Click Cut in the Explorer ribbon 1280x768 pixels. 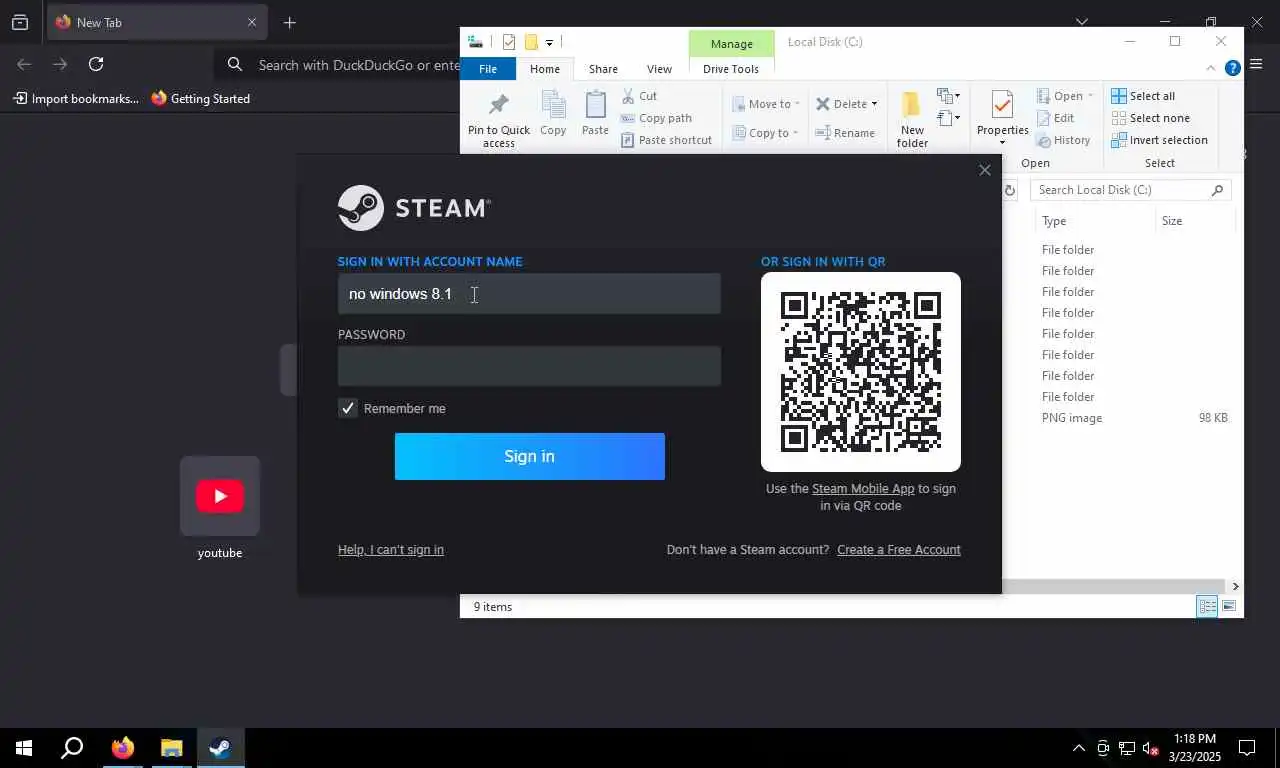tap(639, 96)
